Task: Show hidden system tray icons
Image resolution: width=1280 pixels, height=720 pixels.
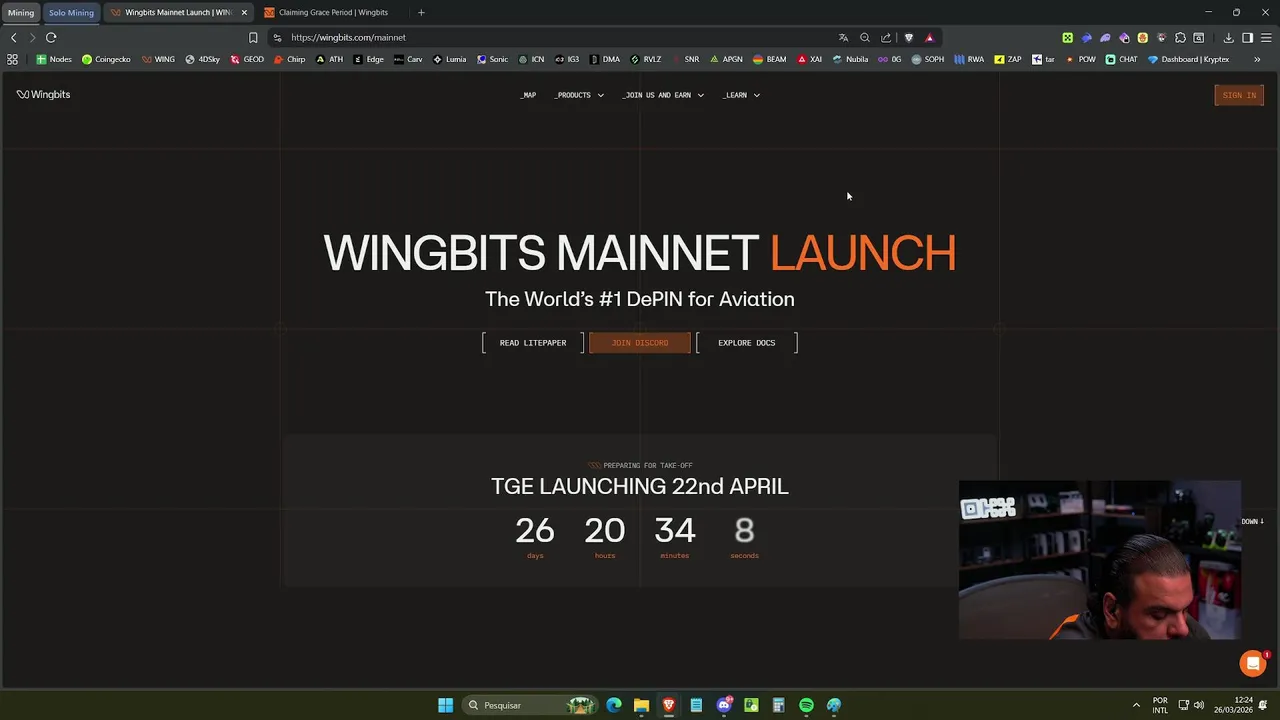Action: pyautogui.click(x=1136, y=705)
